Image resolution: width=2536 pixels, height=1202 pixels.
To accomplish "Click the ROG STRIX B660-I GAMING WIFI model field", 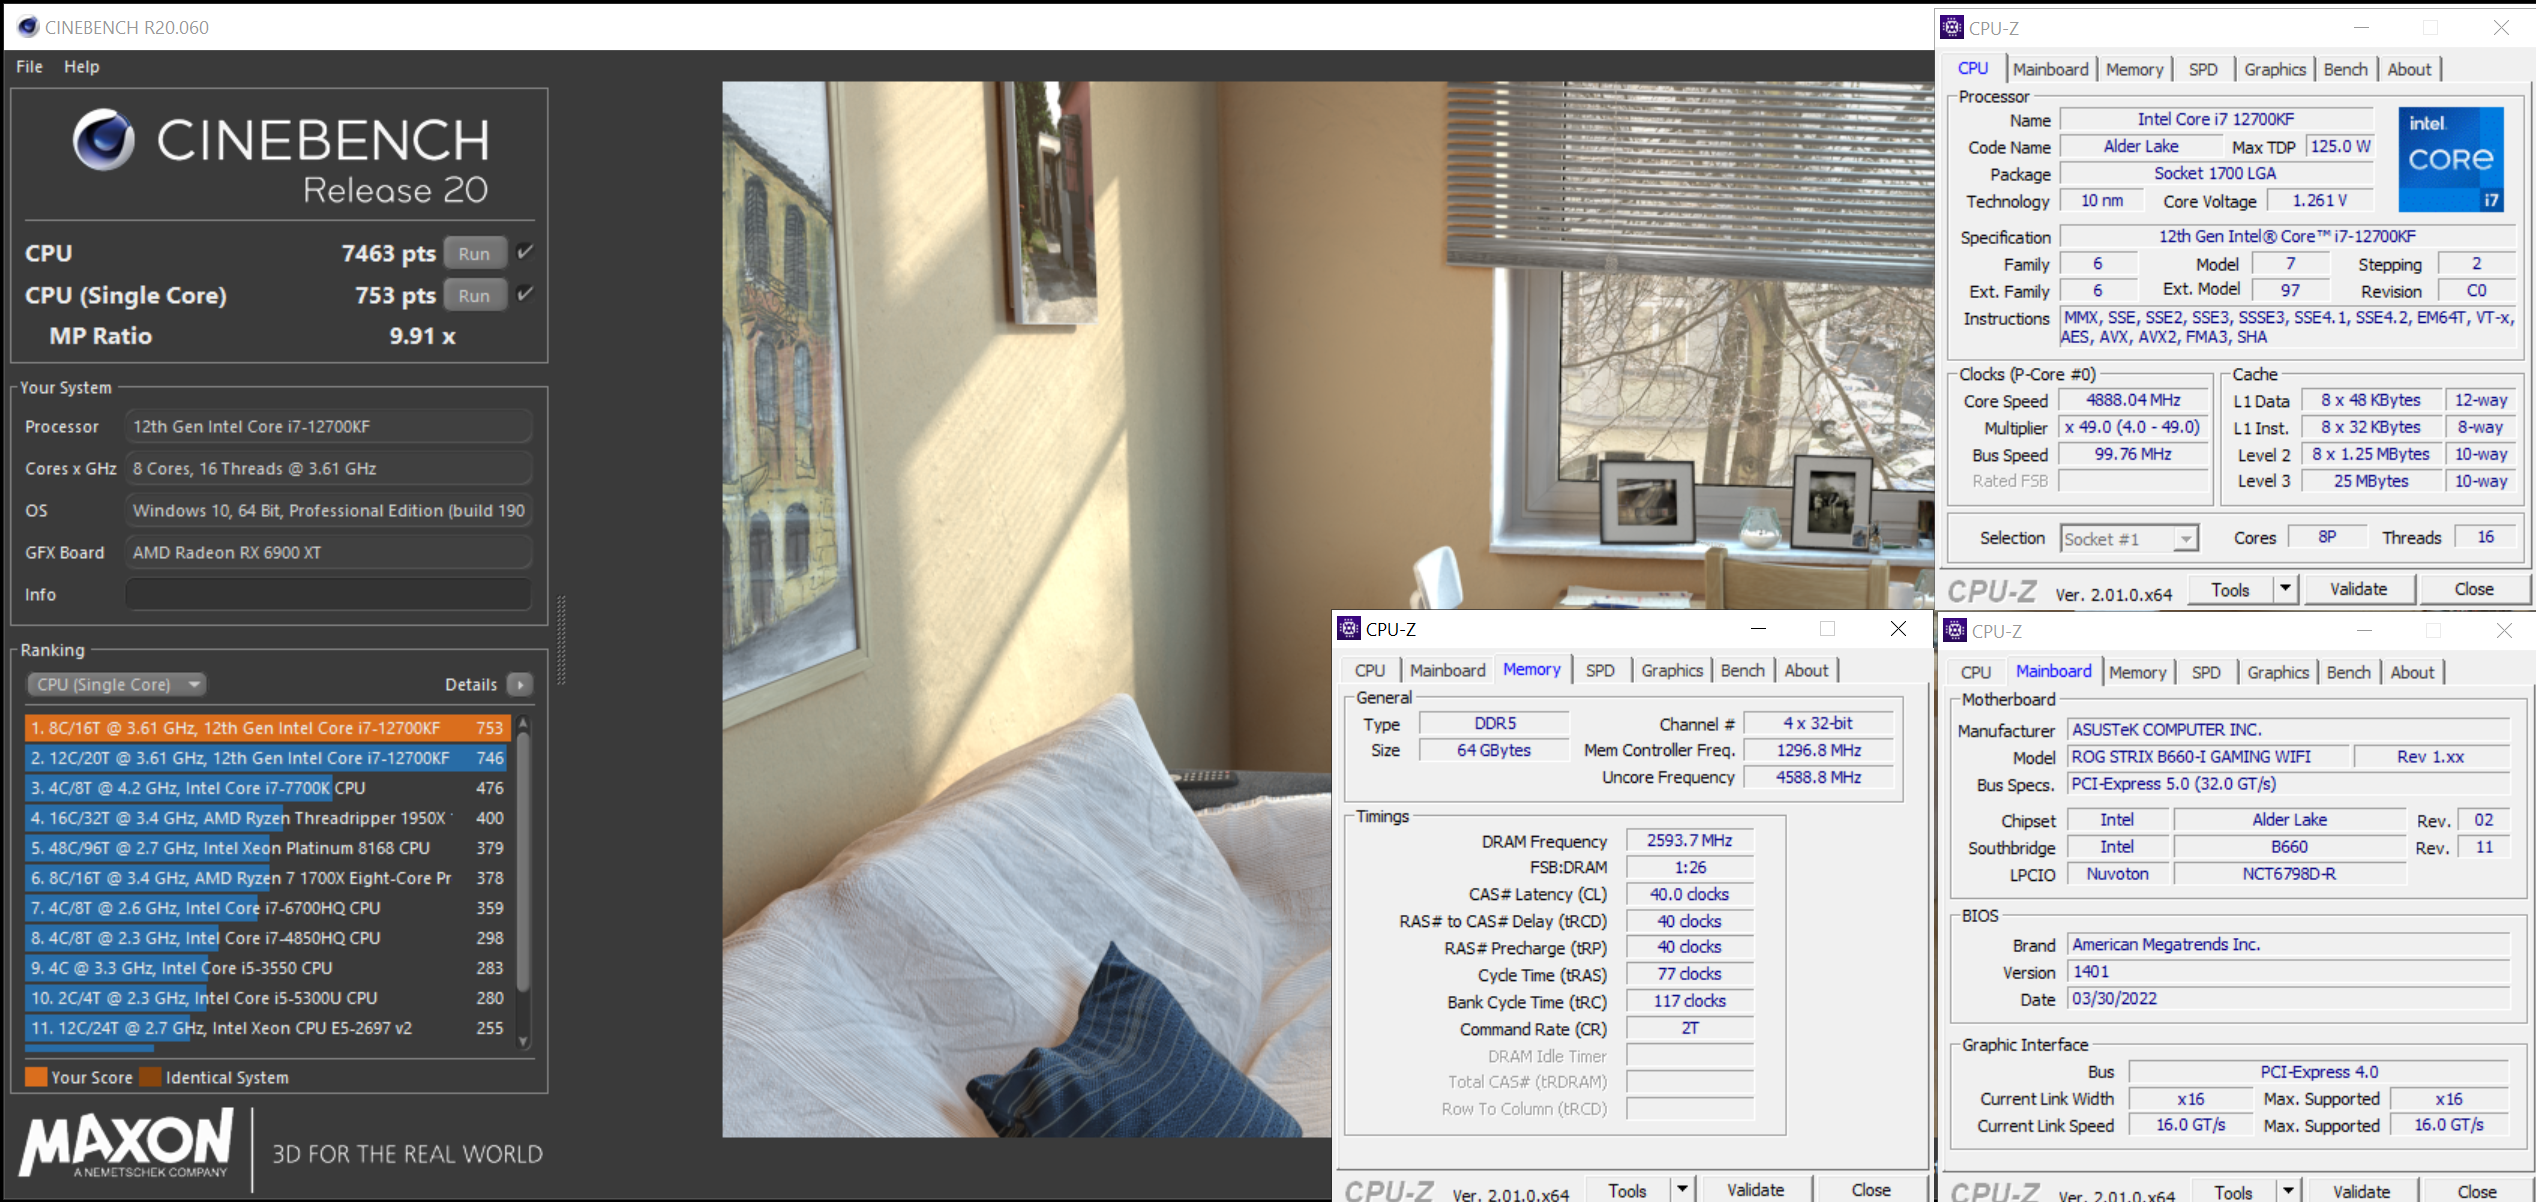I will pyautogui.click(x=2207, y=757).
